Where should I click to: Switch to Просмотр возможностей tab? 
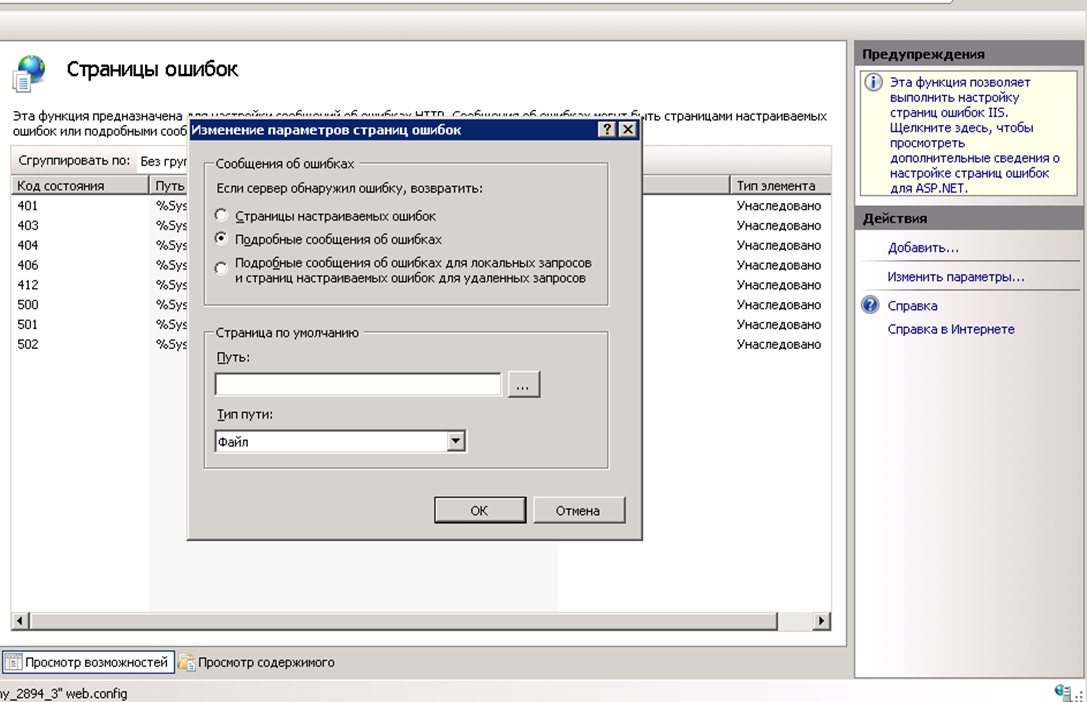point(90,662)
